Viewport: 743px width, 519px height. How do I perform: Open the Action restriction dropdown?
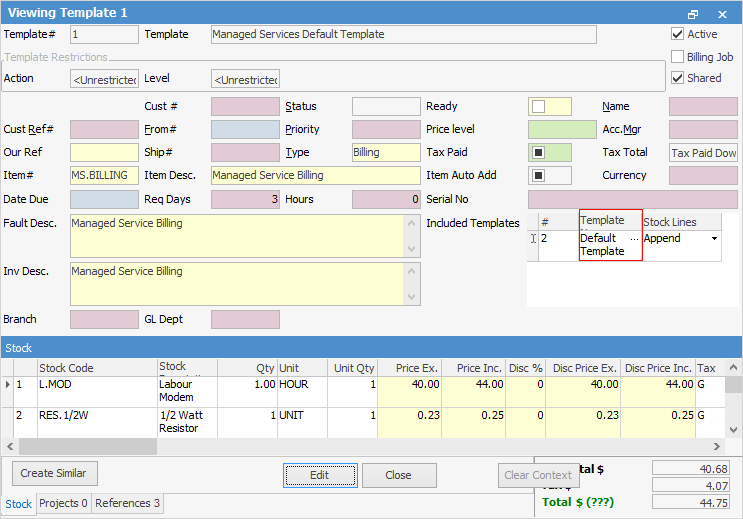pyautogui.click(x=104, y=79)
